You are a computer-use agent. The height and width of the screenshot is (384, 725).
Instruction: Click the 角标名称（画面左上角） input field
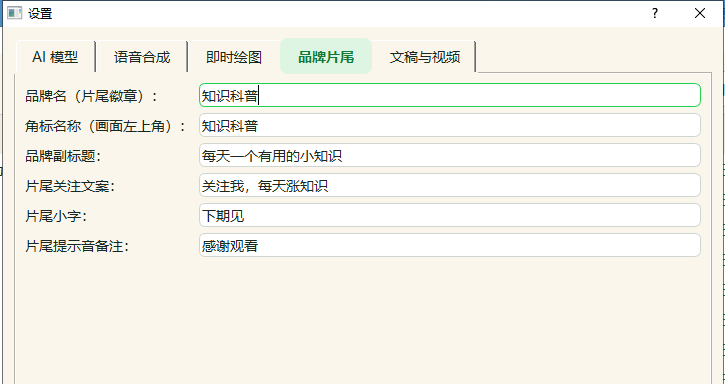click(450, 125)
